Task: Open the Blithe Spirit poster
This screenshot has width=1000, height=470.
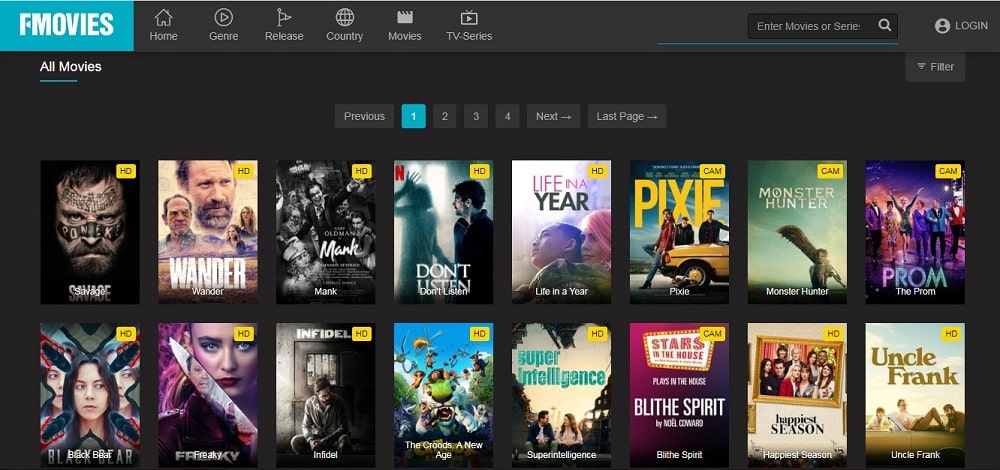Action: [679, 395]
